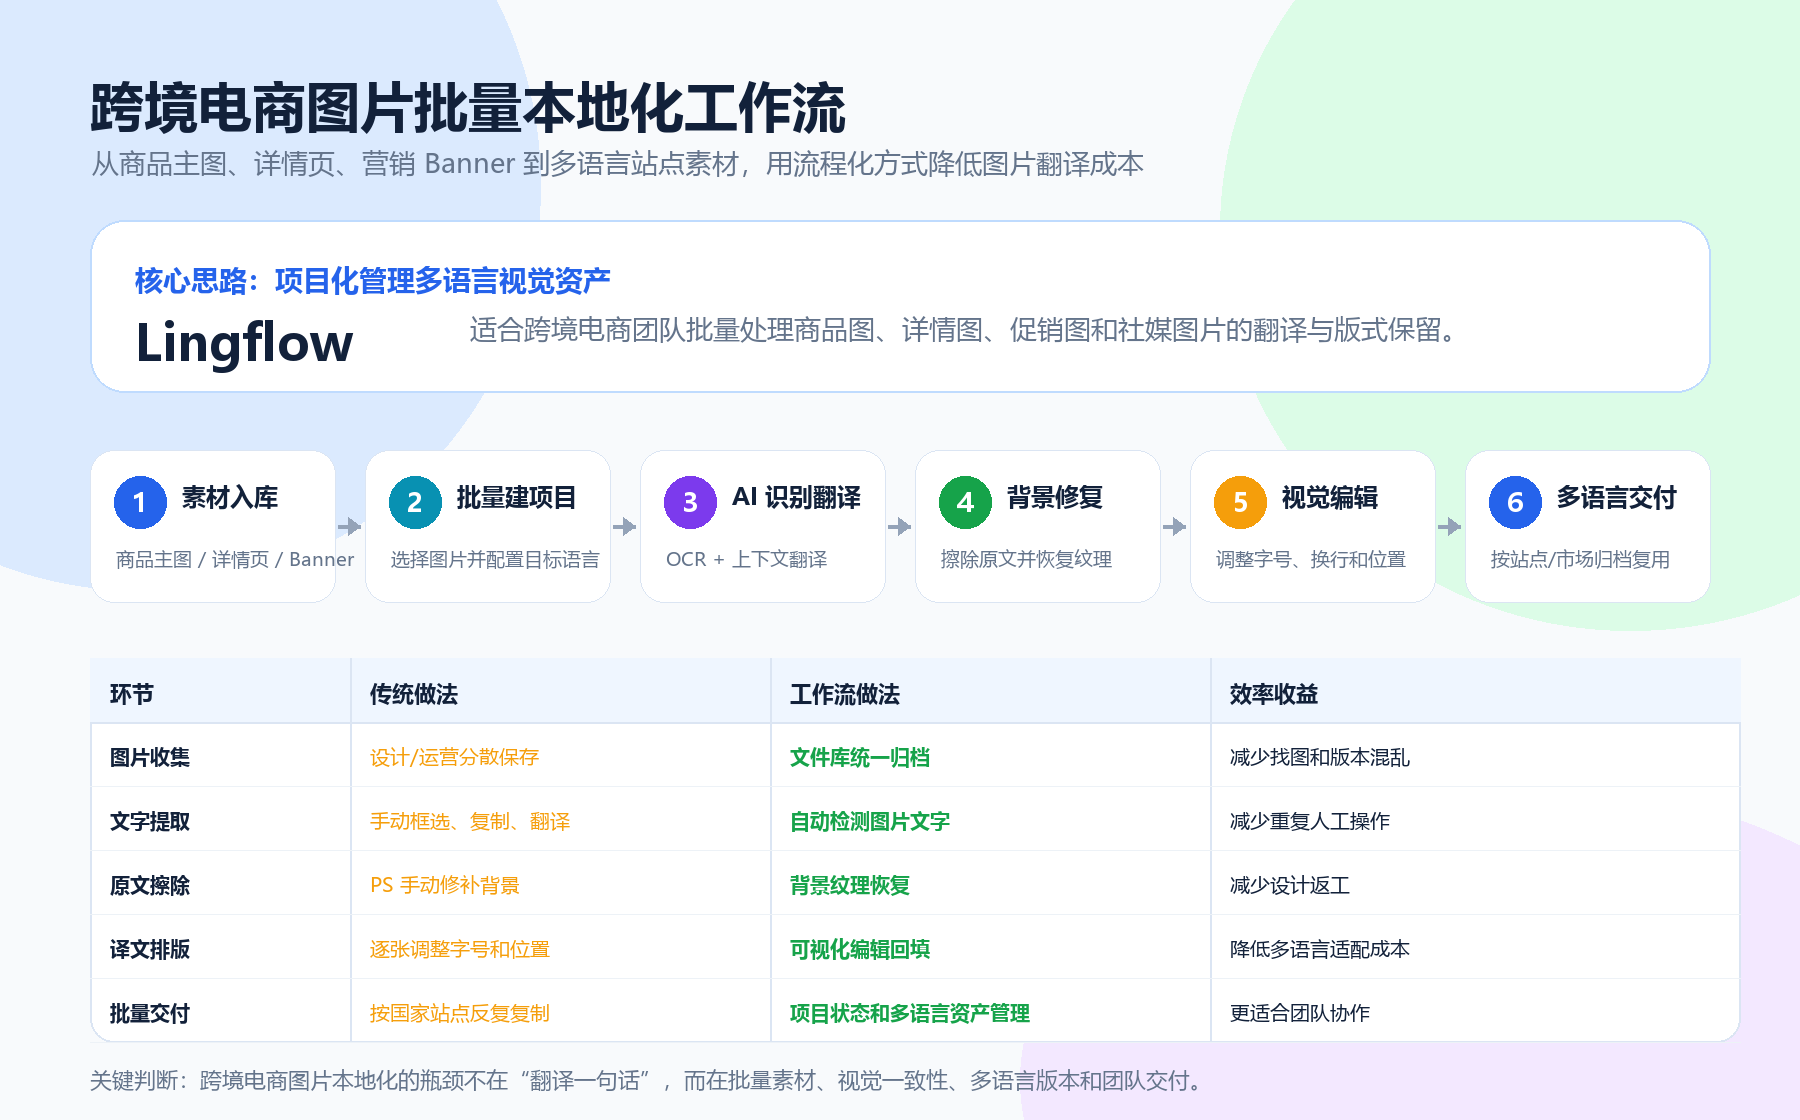
Task: Click the cell 减少设计返工
Action: [x=1289, y=886]
